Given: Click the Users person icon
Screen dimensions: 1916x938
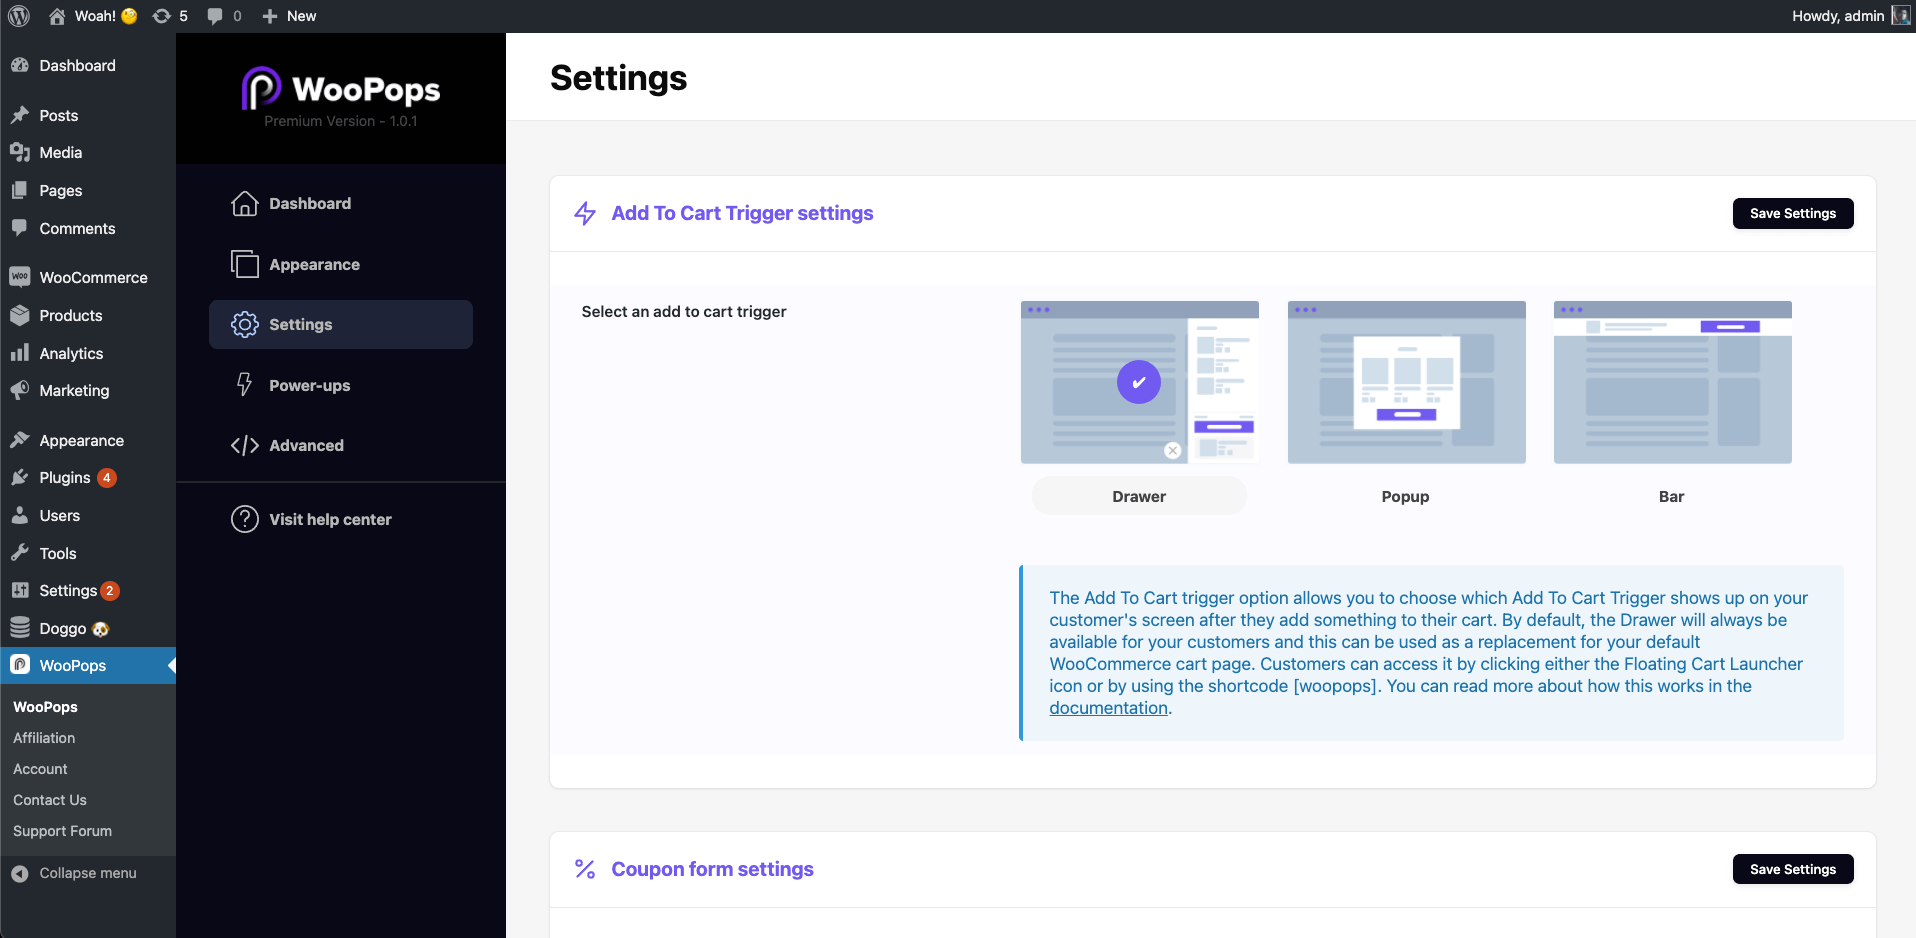Looking at the screenshot, I should tap(20, 515).
